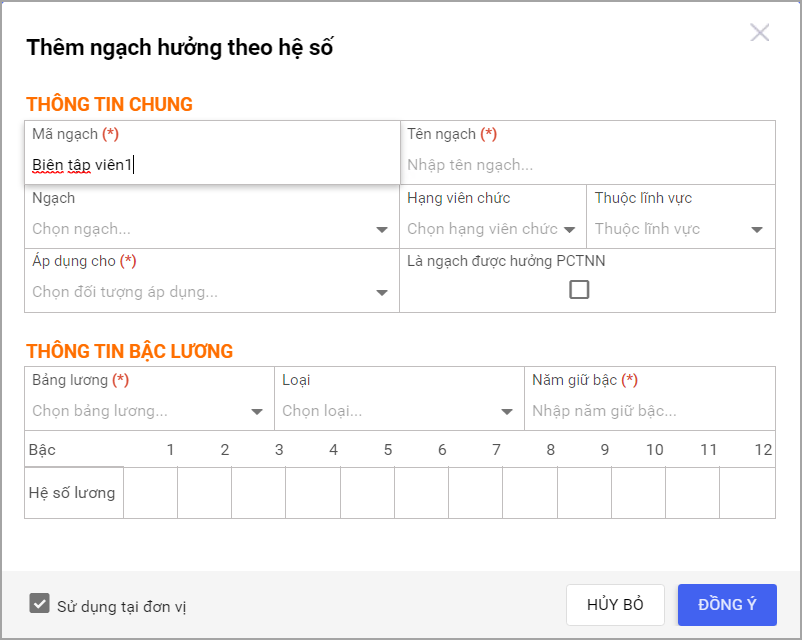Click 'Hệ số lương' cell for bậc 1
Image resolution: width=802 pixels, height=640 pixels.
[151, 493]
